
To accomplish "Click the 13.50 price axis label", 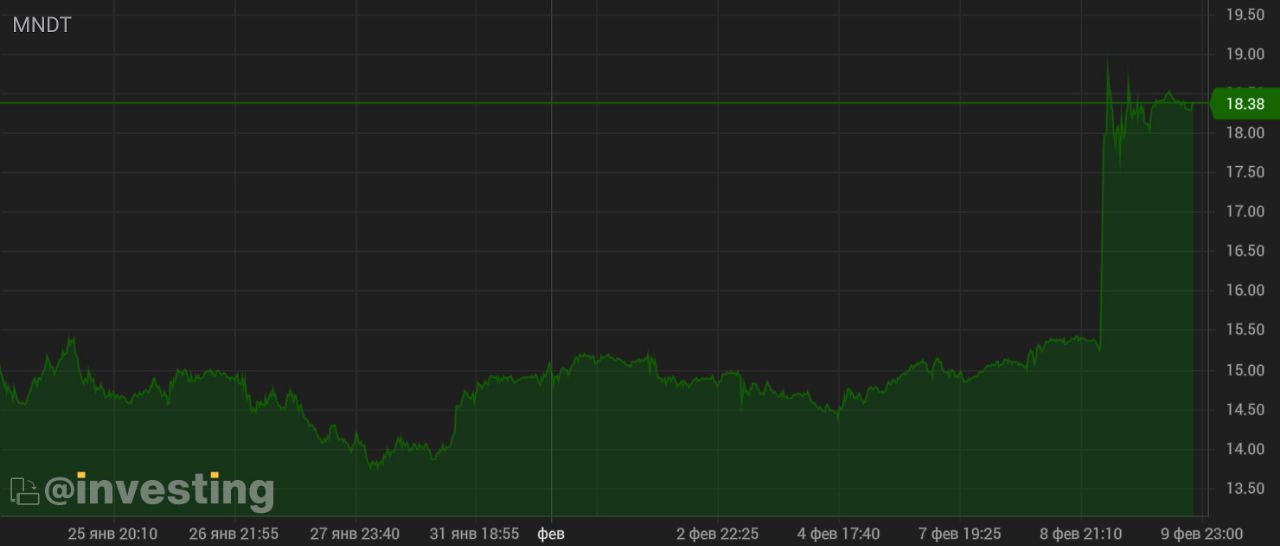I will point(1245,488).
